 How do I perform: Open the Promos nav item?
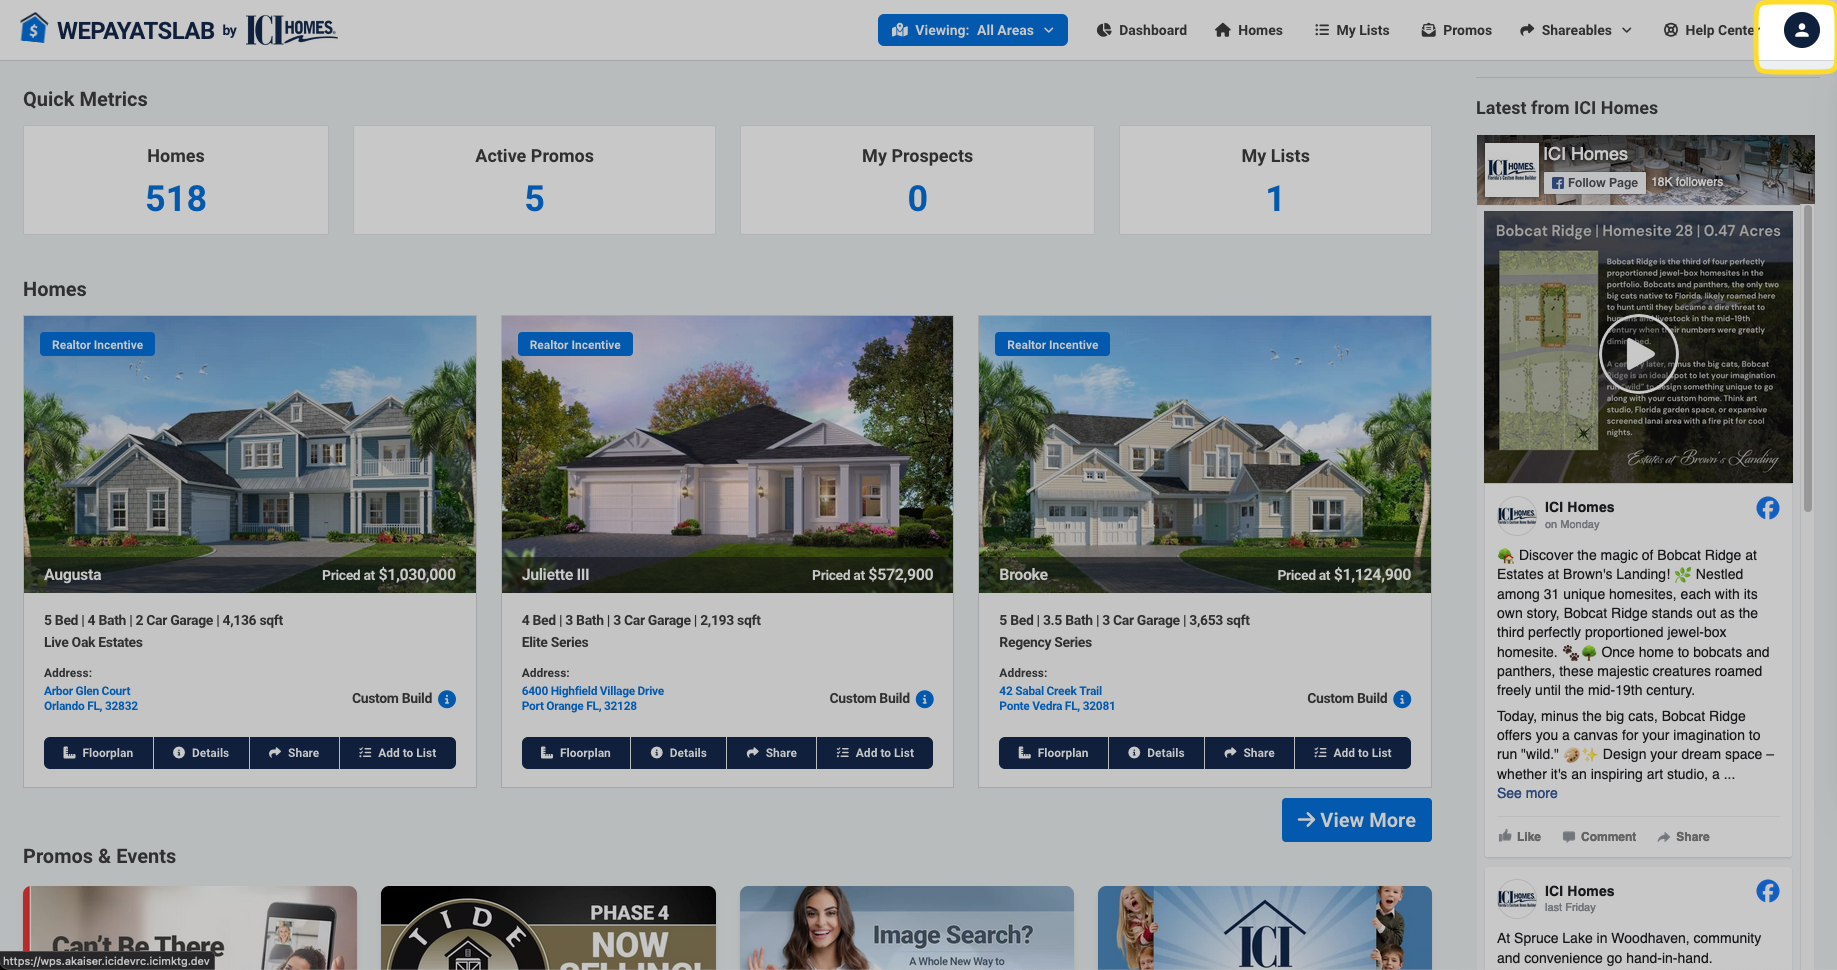pyautogui.click(x=1457, y=30)
